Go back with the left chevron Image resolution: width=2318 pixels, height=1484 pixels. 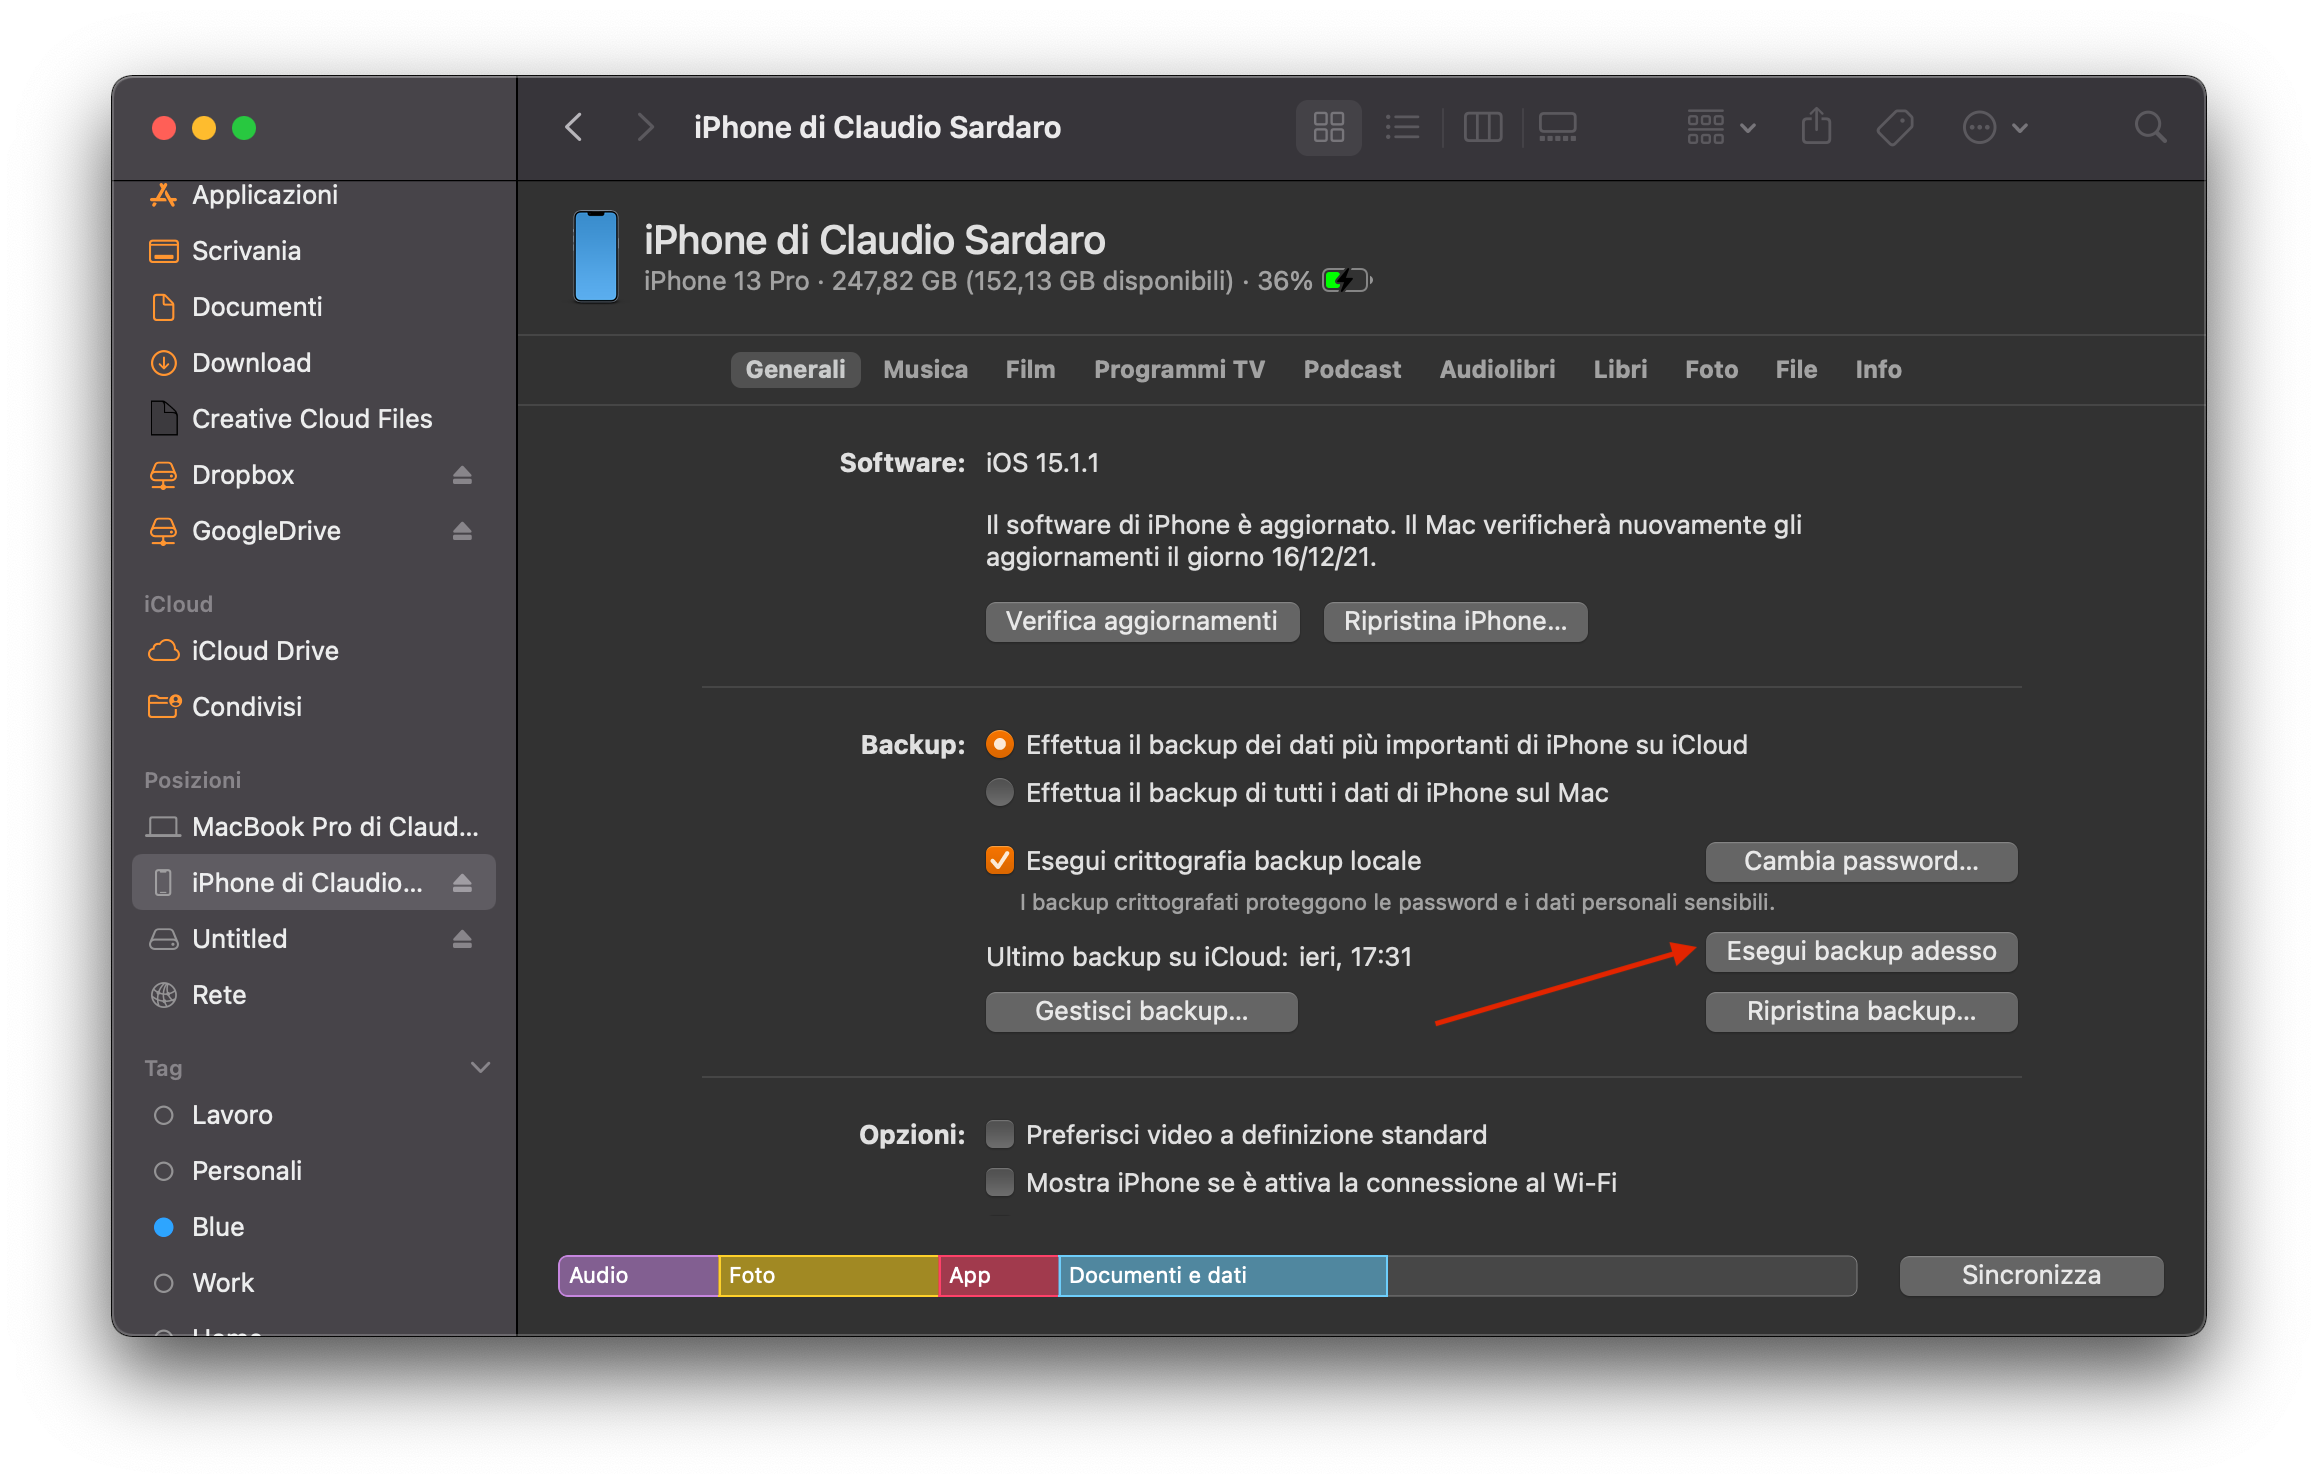[574, 127]
